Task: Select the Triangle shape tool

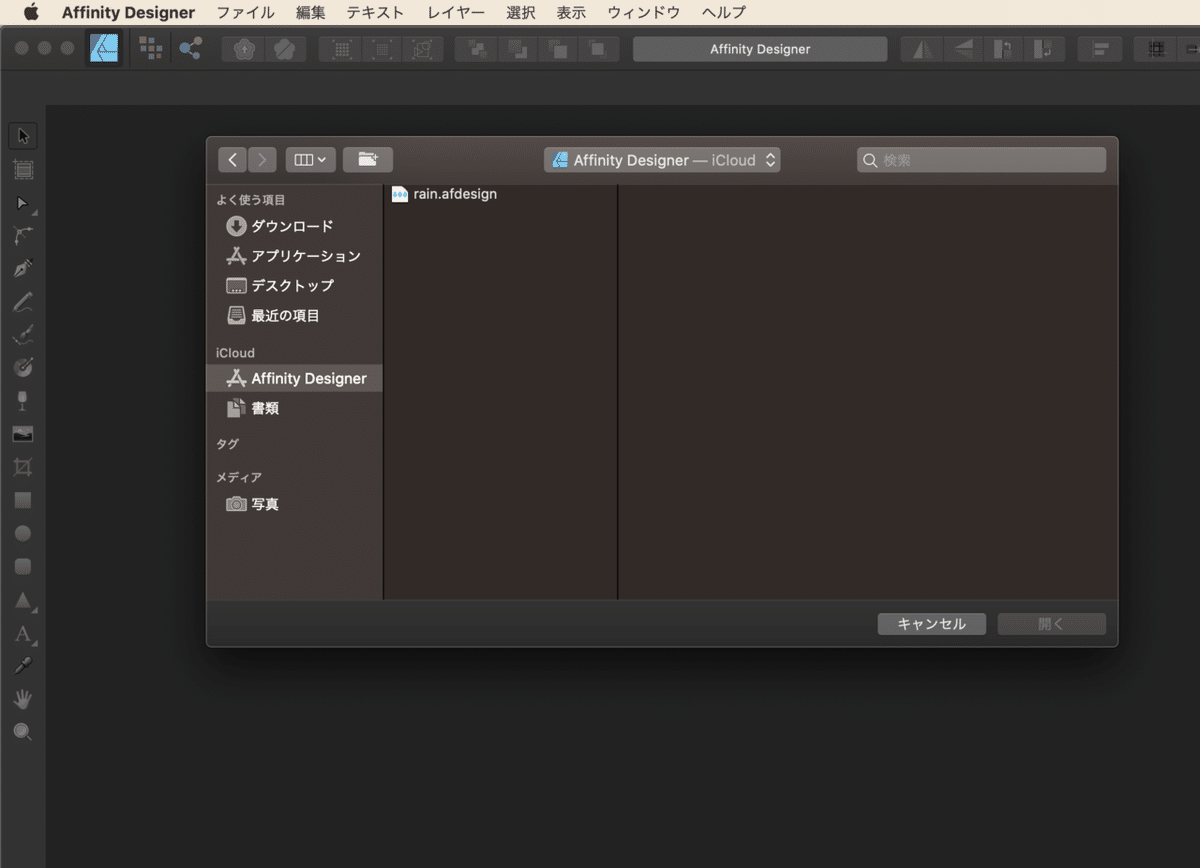Action: pyautogui.click(x=23, y=600)
